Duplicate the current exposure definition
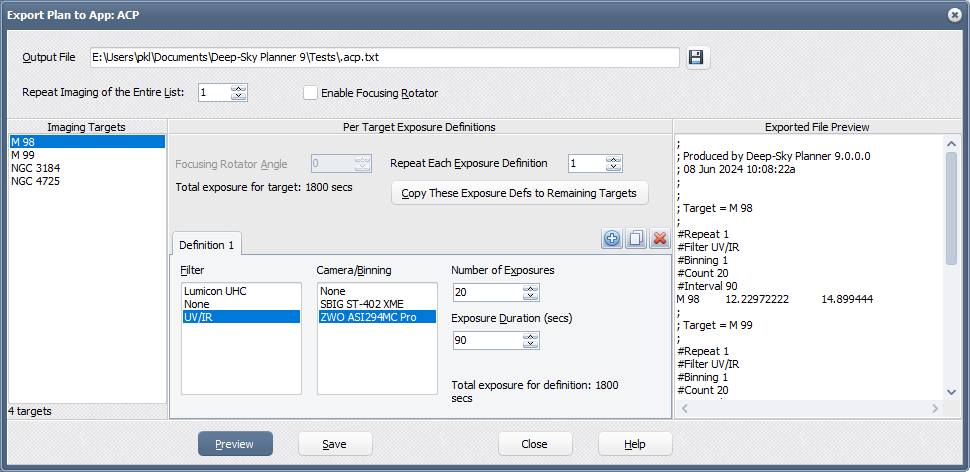The height and width of the screenshot is (472, 970). pos(635,239)
